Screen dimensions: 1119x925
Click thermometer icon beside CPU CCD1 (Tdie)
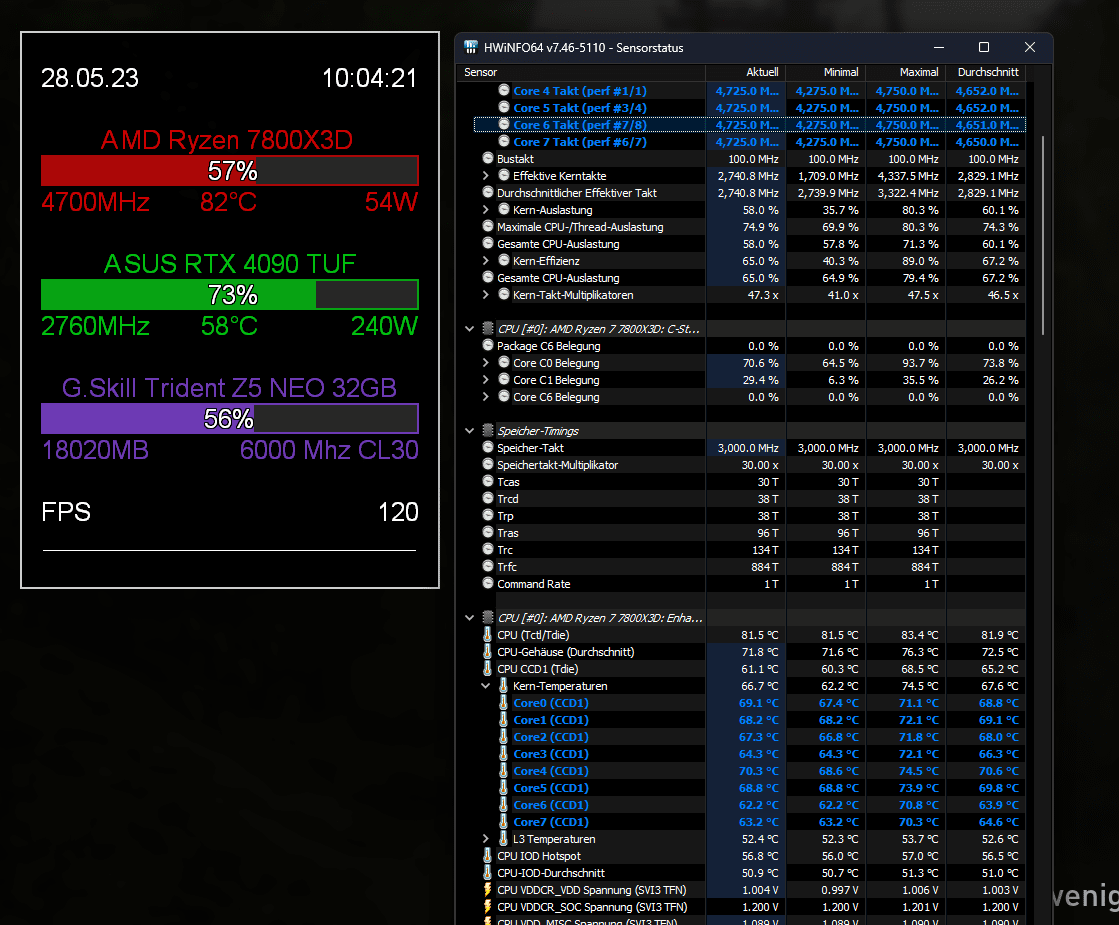click(x=487, y=669)
